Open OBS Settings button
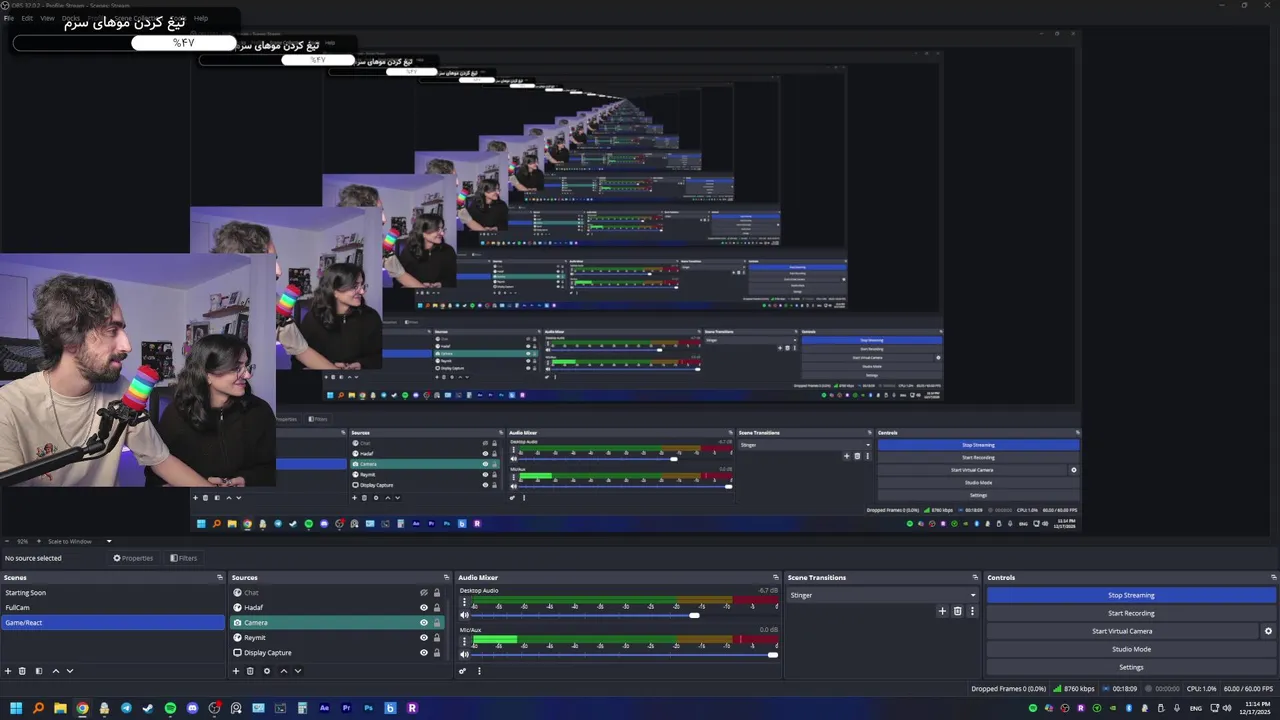The height and width of the screenshot is (720, 1280). click(1131, 667)
